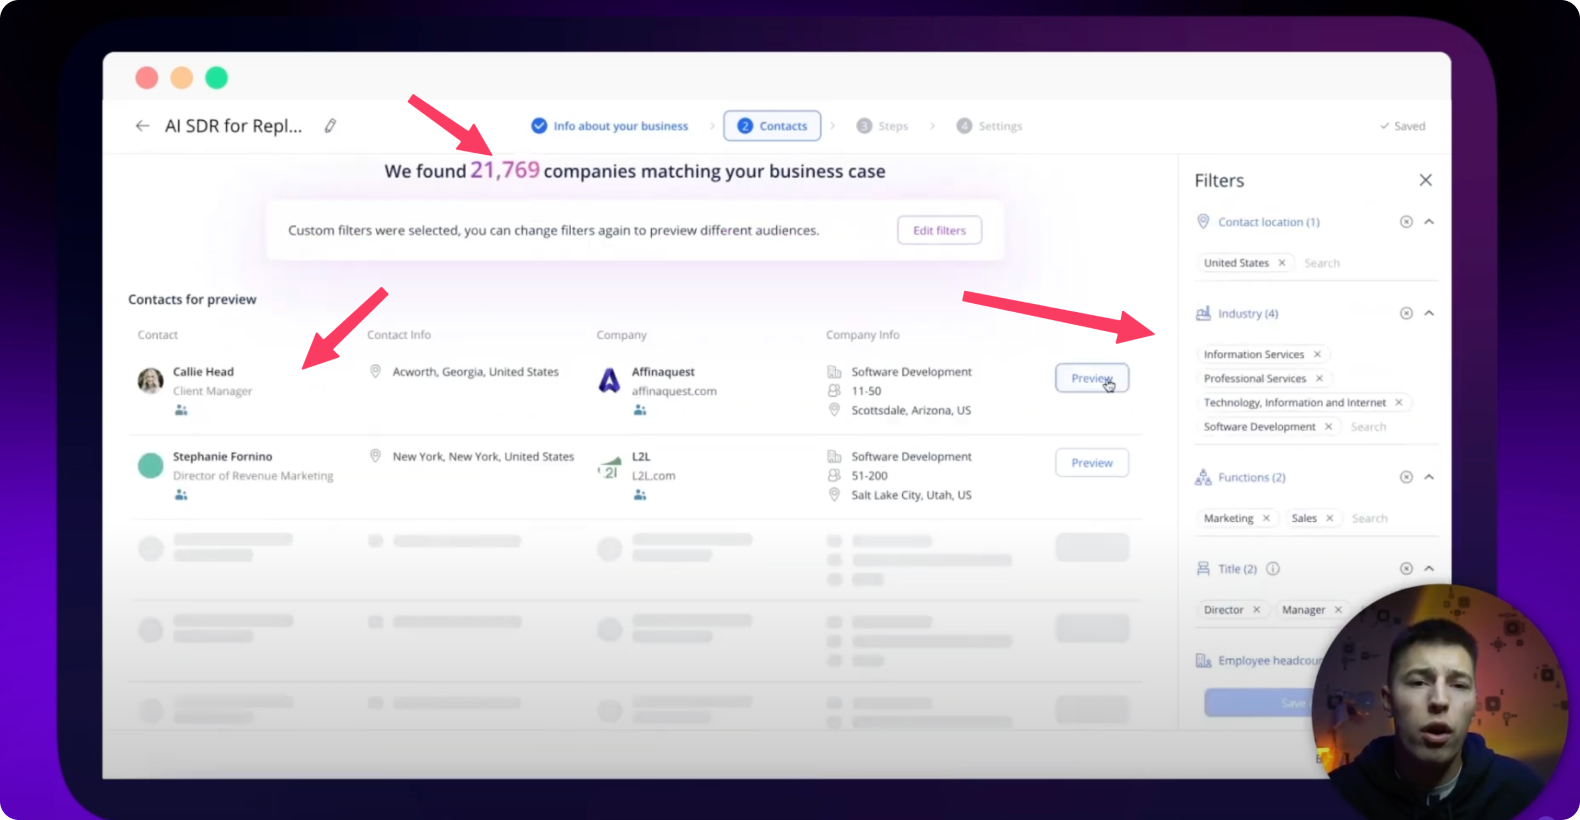
Task: Go to the Steps stage
Action: tap(882, 126)
